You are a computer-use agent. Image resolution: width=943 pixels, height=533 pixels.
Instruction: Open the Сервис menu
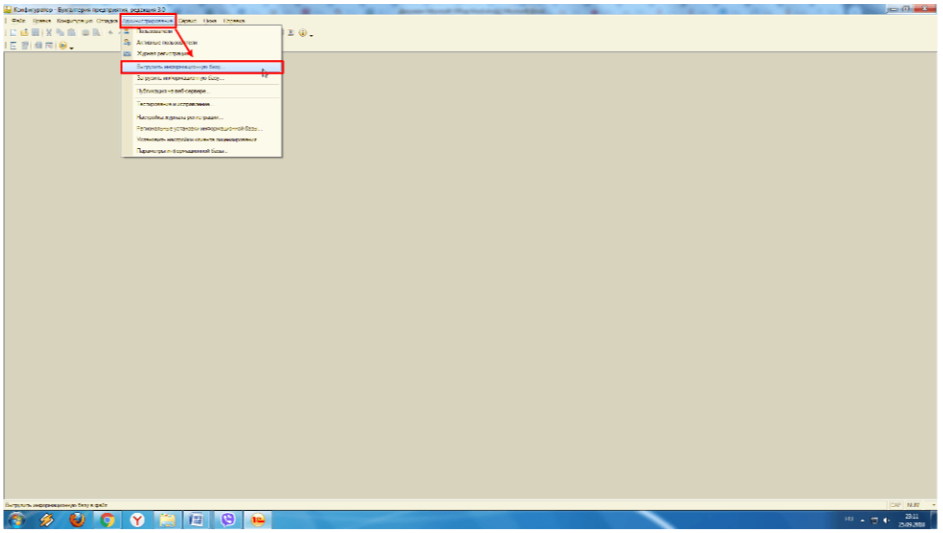pos(187,20)
